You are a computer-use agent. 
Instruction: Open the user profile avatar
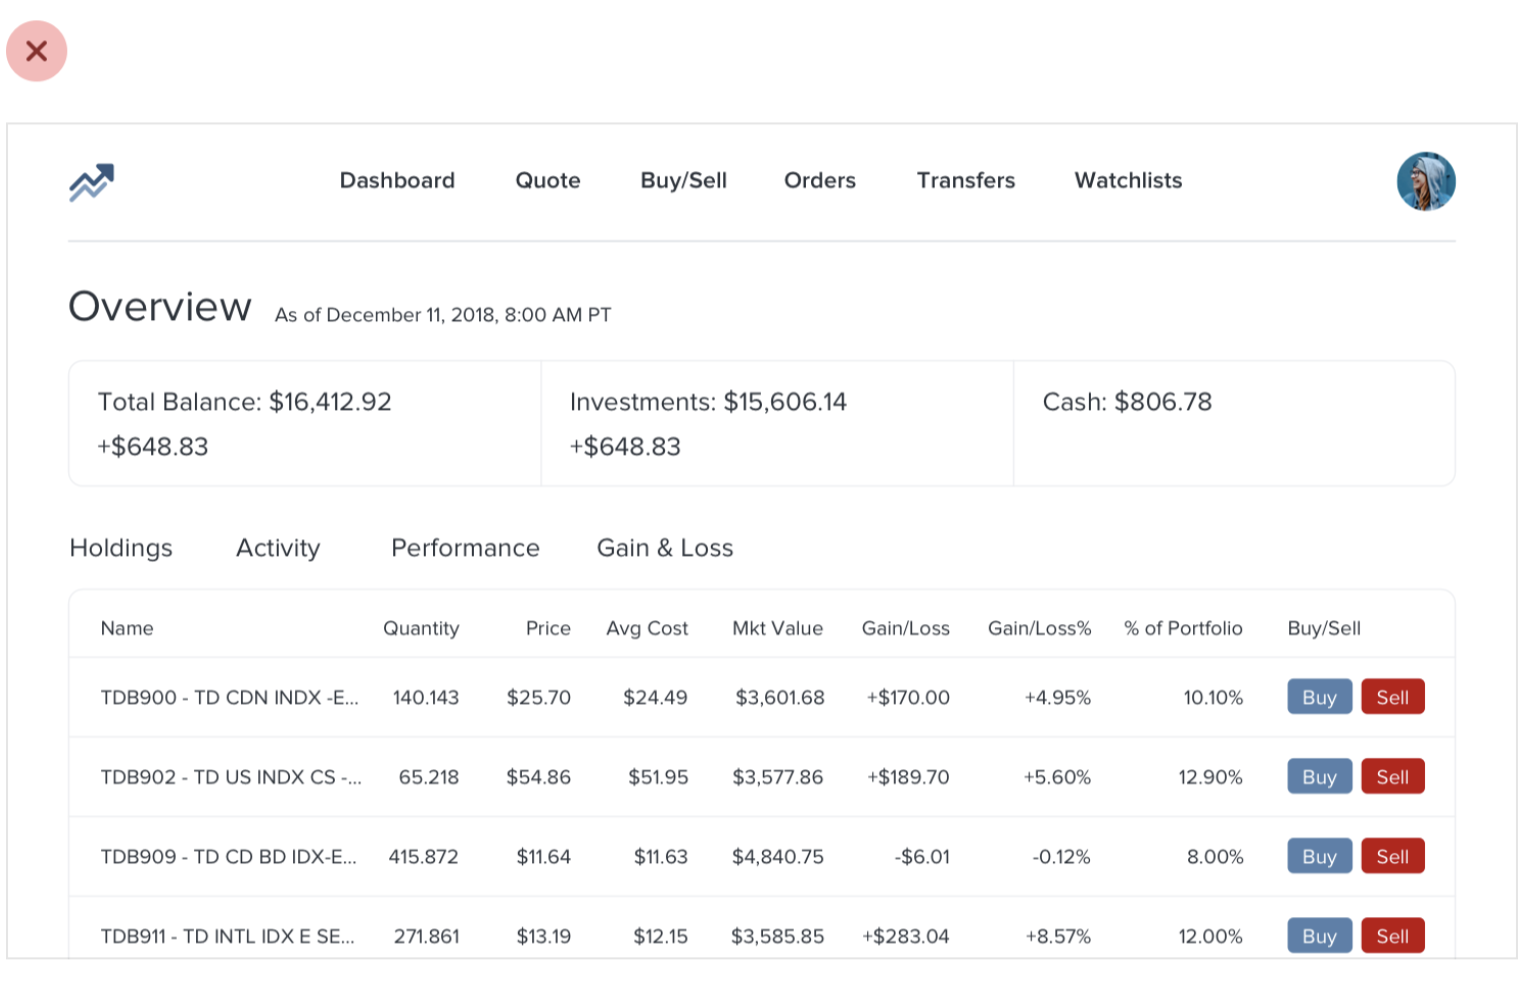point(1425,182)
